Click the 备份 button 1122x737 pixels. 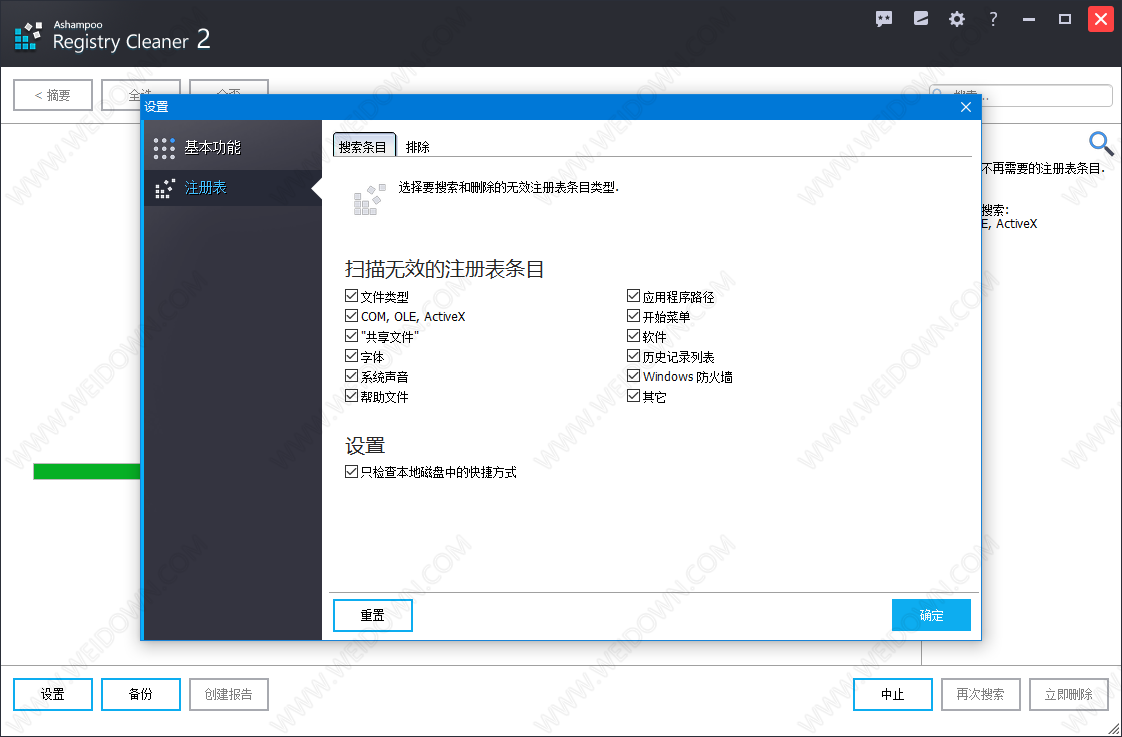click(x=141, y=694)
